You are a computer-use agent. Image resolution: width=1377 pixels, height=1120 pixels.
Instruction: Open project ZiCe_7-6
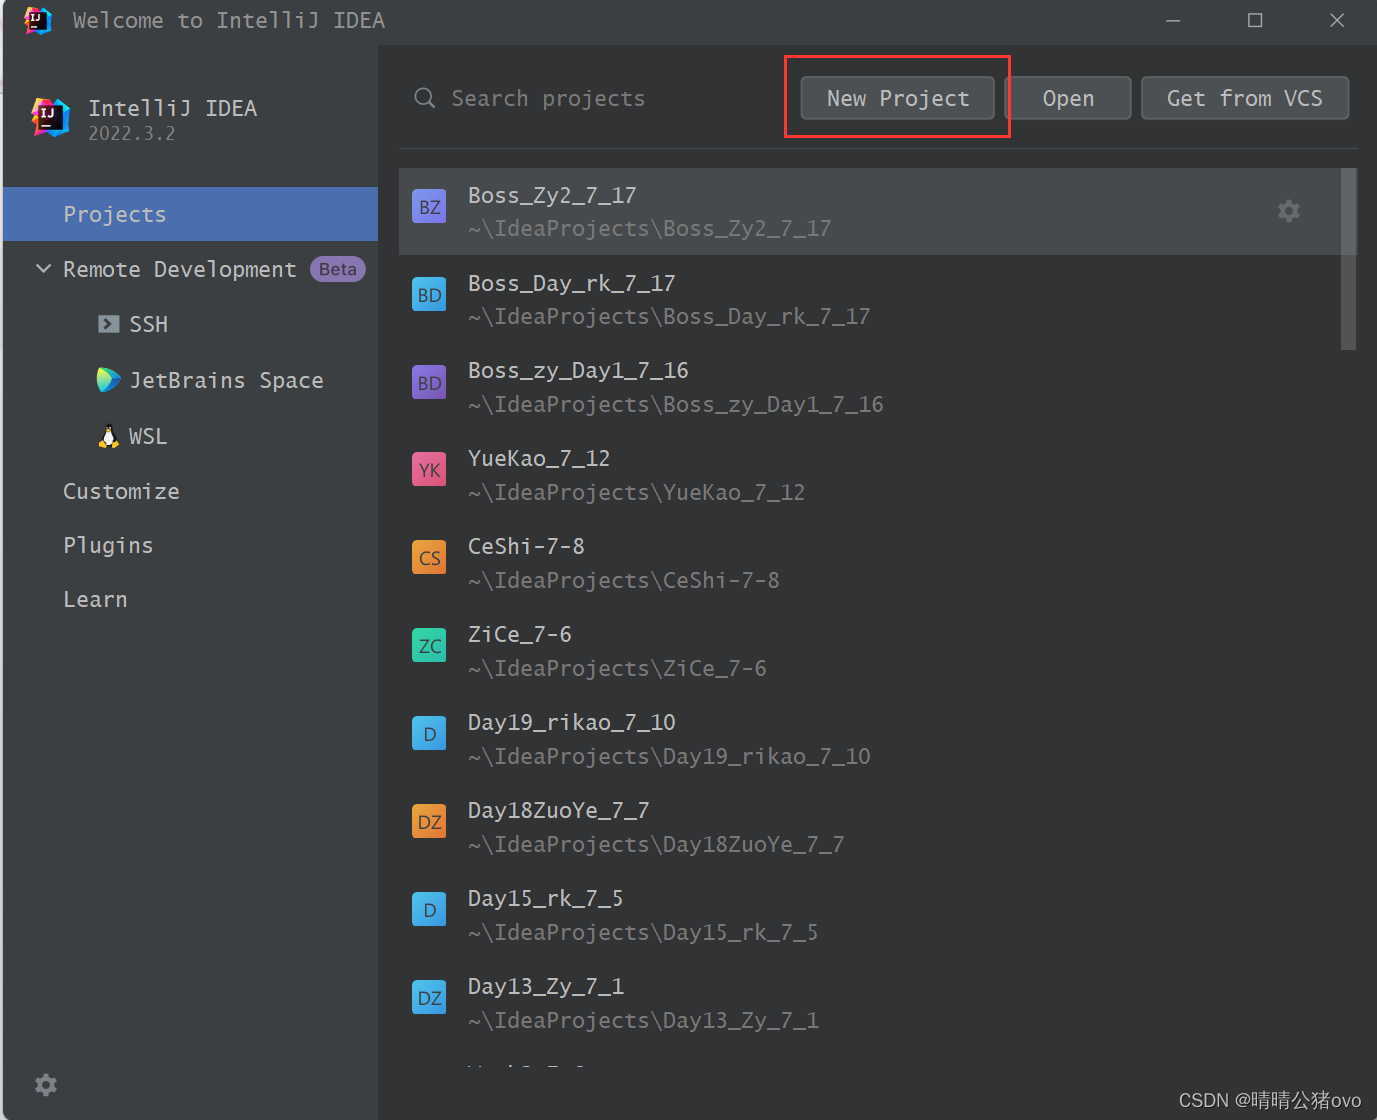870,651
